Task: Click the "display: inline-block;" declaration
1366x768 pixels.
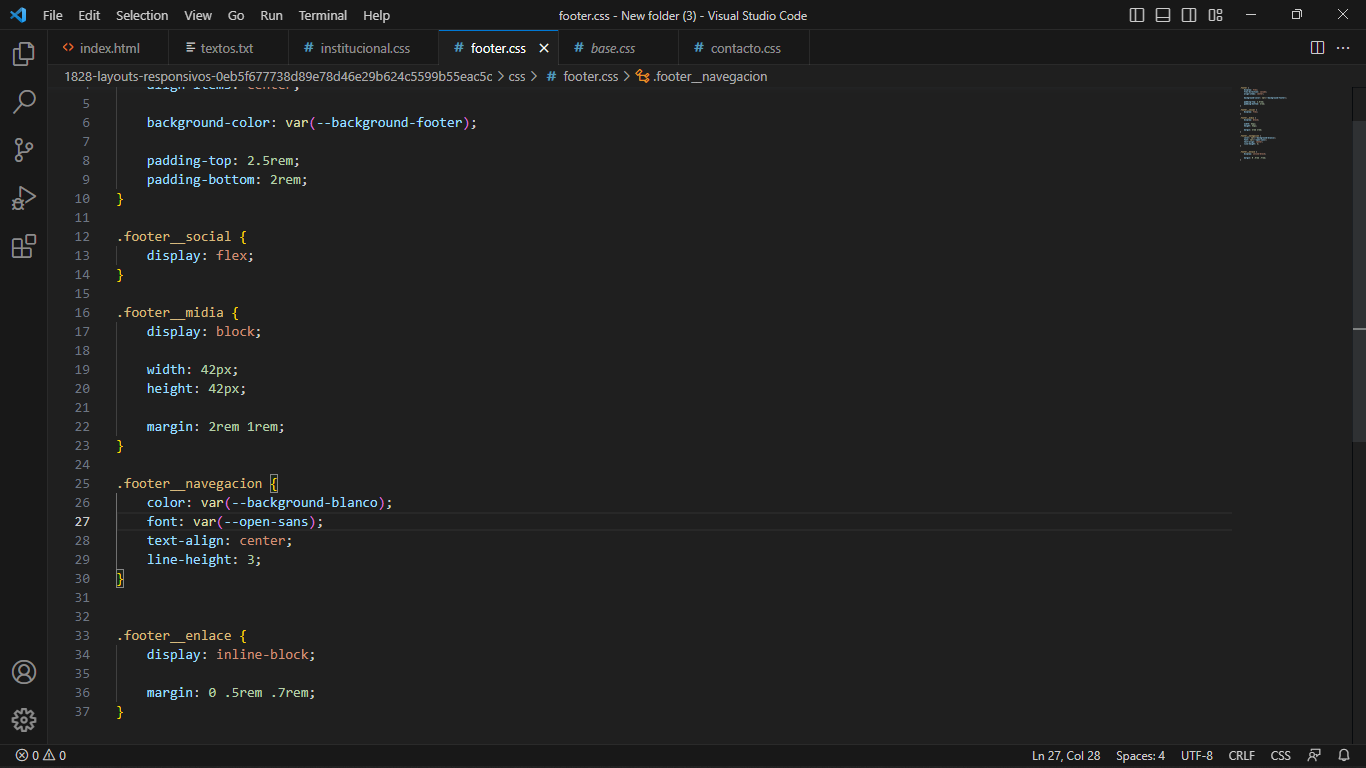Action: 231,655
